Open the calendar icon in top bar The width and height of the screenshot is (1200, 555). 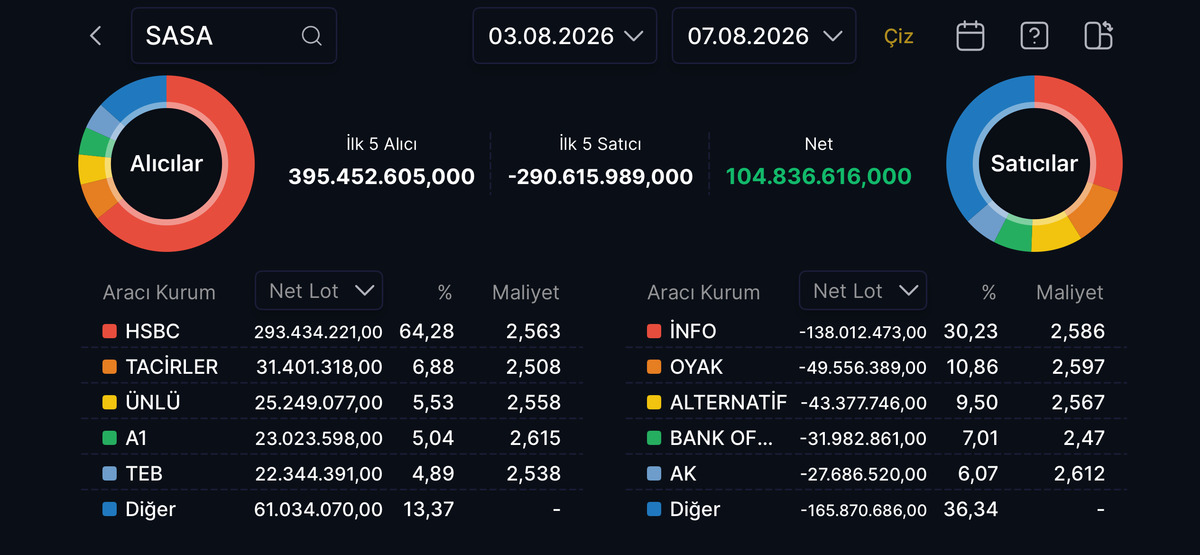970,36
